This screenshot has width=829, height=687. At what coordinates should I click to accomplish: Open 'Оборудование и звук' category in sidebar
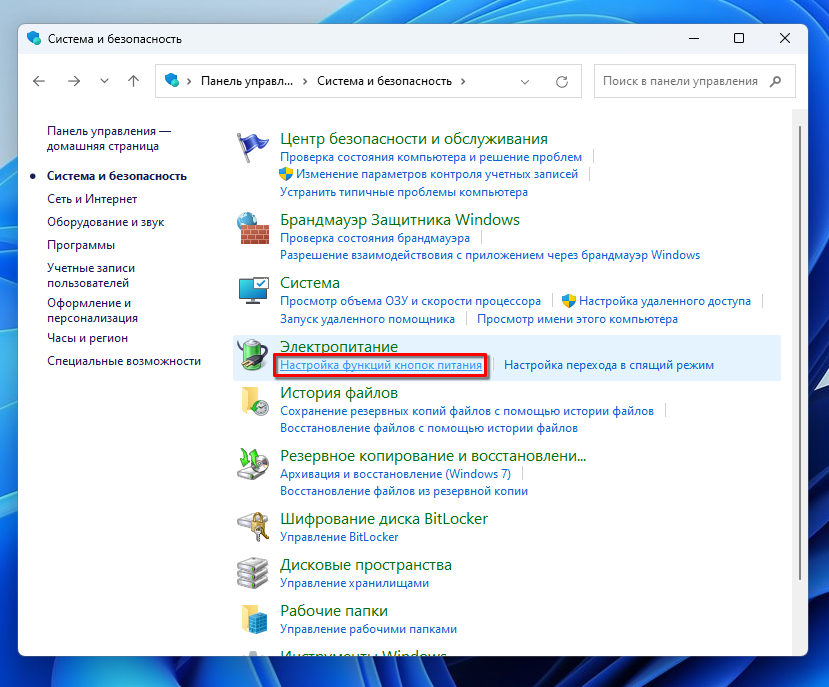(x=105, y=222)
